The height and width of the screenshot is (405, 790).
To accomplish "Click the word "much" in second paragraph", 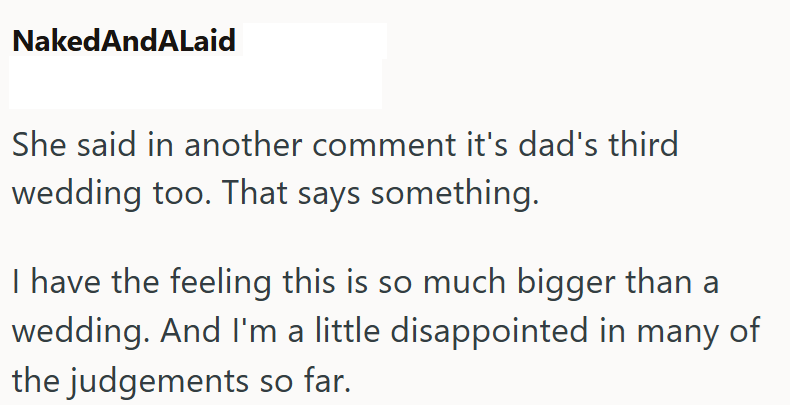I will pyautogui.click(x=464, y=281).
